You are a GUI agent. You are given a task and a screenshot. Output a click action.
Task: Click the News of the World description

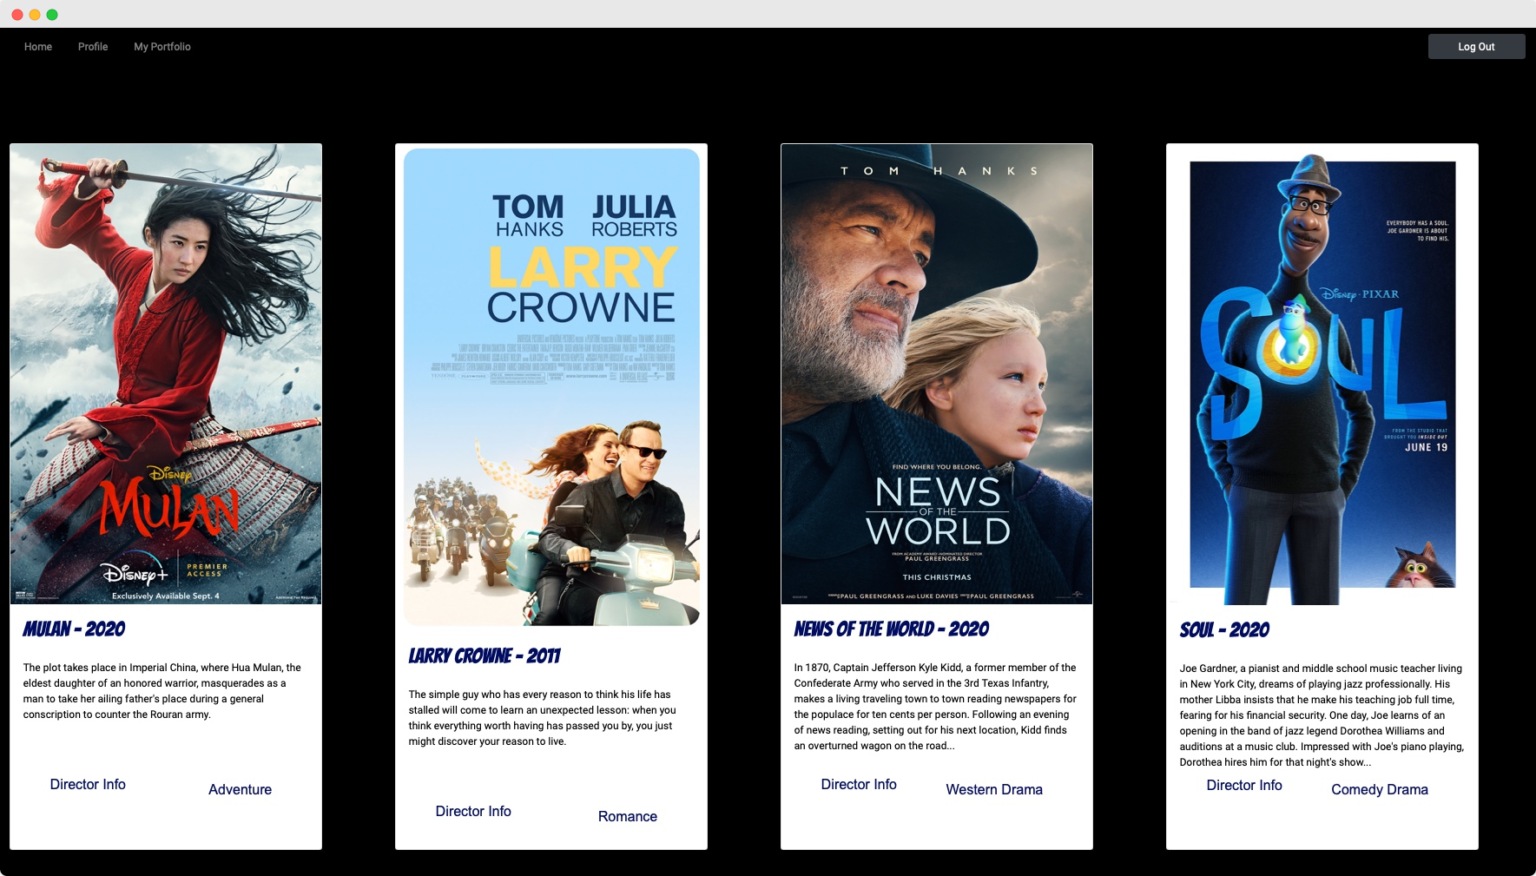935,706
